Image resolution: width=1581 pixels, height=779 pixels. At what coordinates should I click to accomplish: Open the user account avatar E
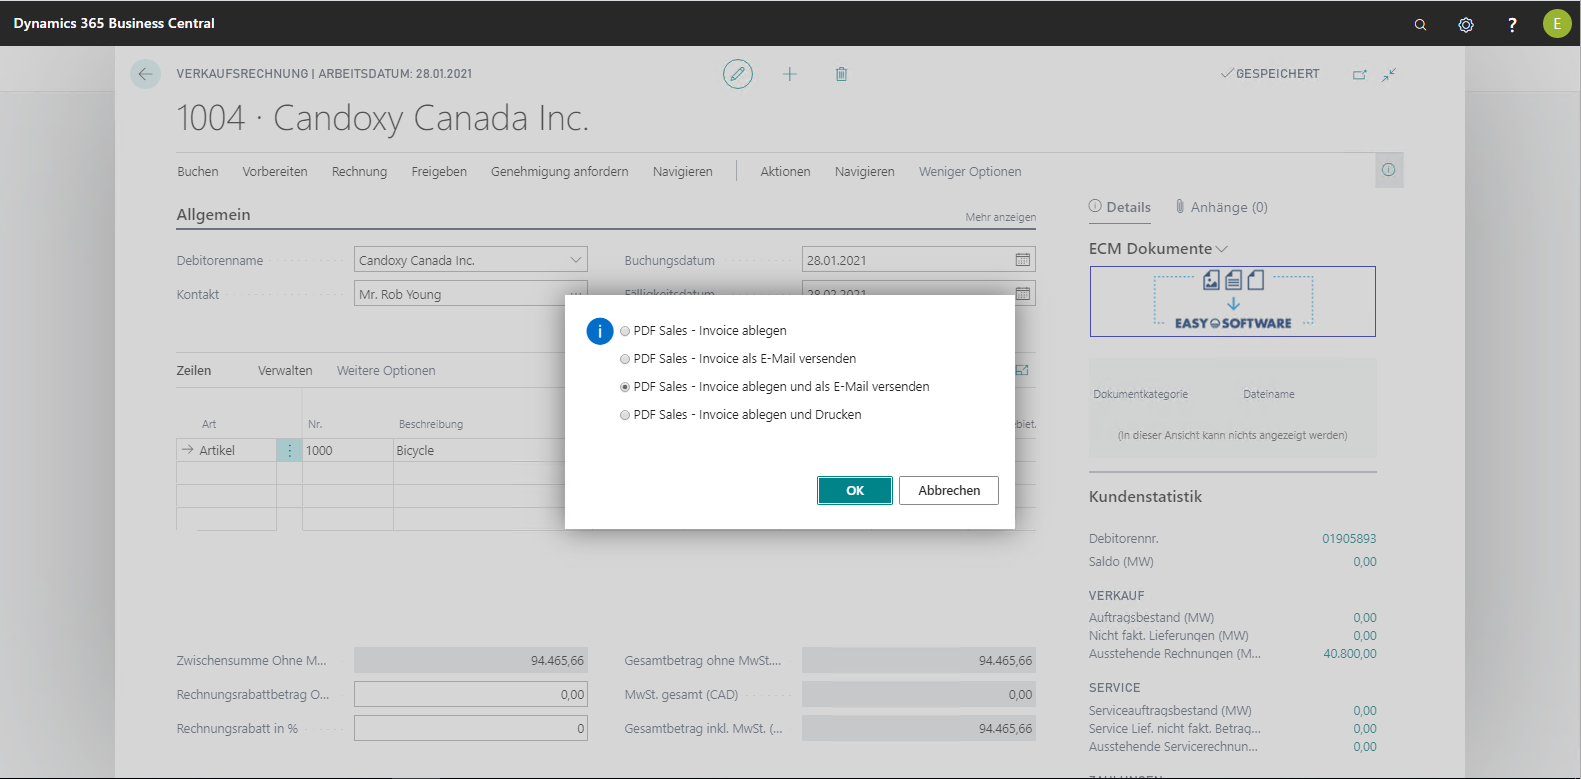[1557, 23]
